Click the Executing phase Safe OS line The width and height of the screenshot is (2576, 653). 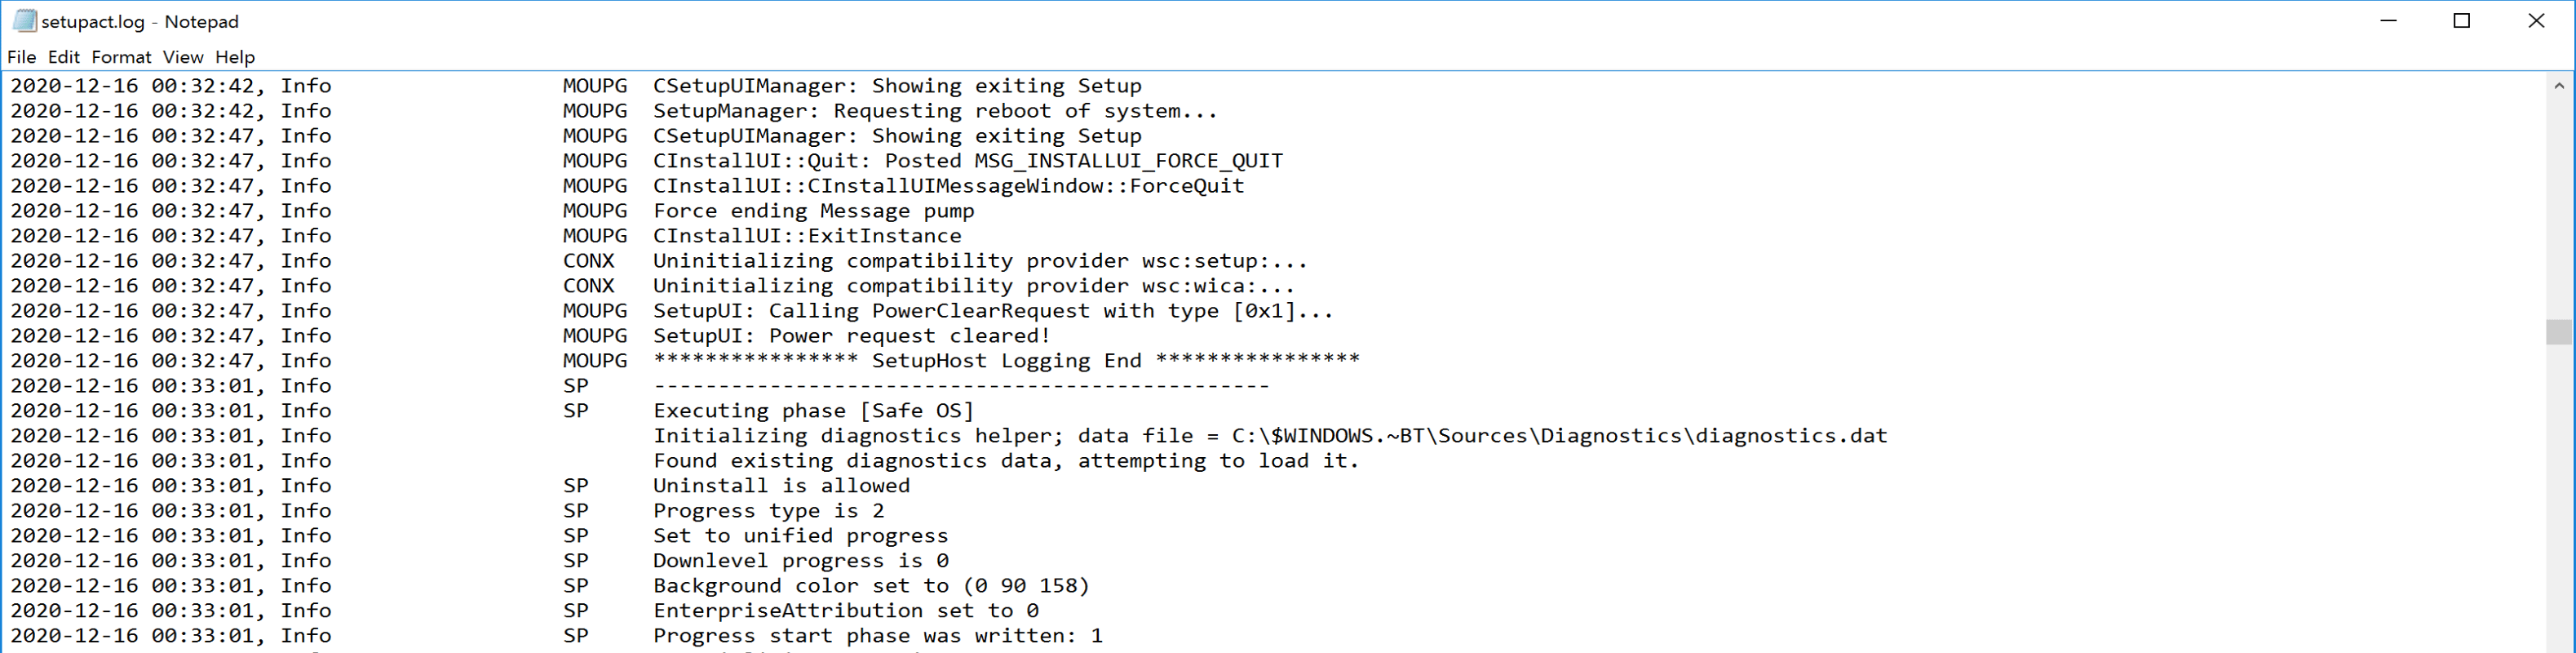coord(813,410)
